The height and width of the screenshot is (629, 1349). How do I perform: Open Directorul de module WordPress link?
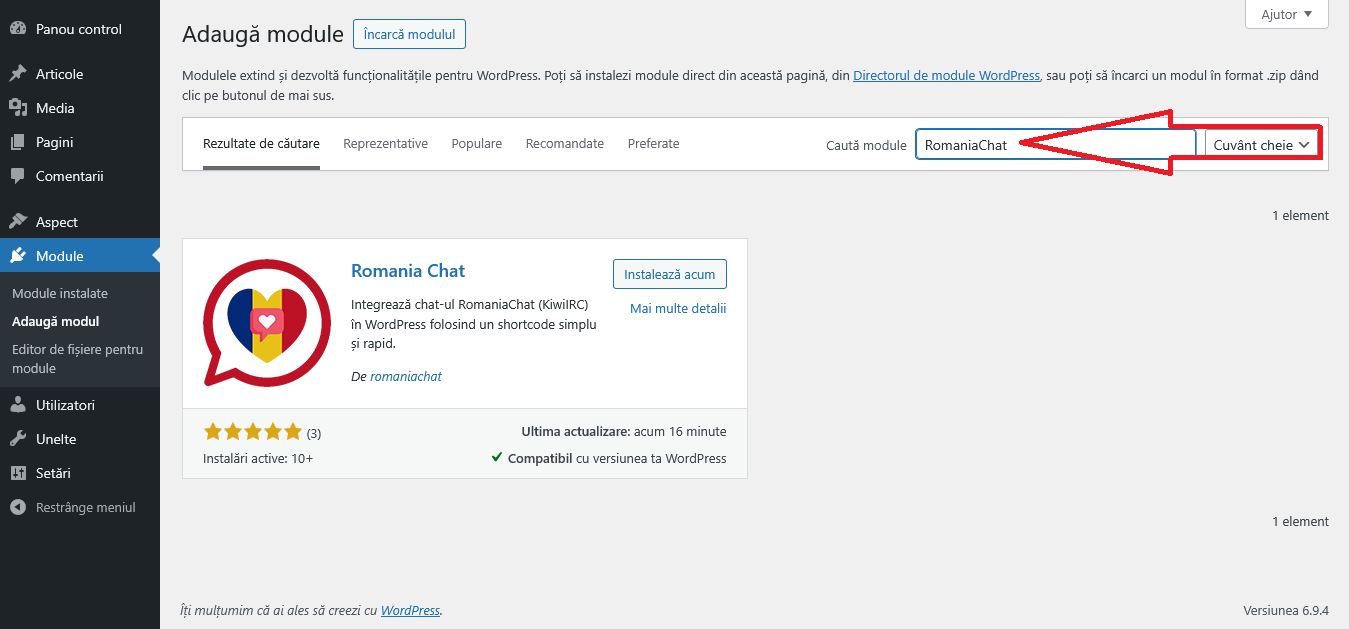pyautogui.click(x=946, y=75)
